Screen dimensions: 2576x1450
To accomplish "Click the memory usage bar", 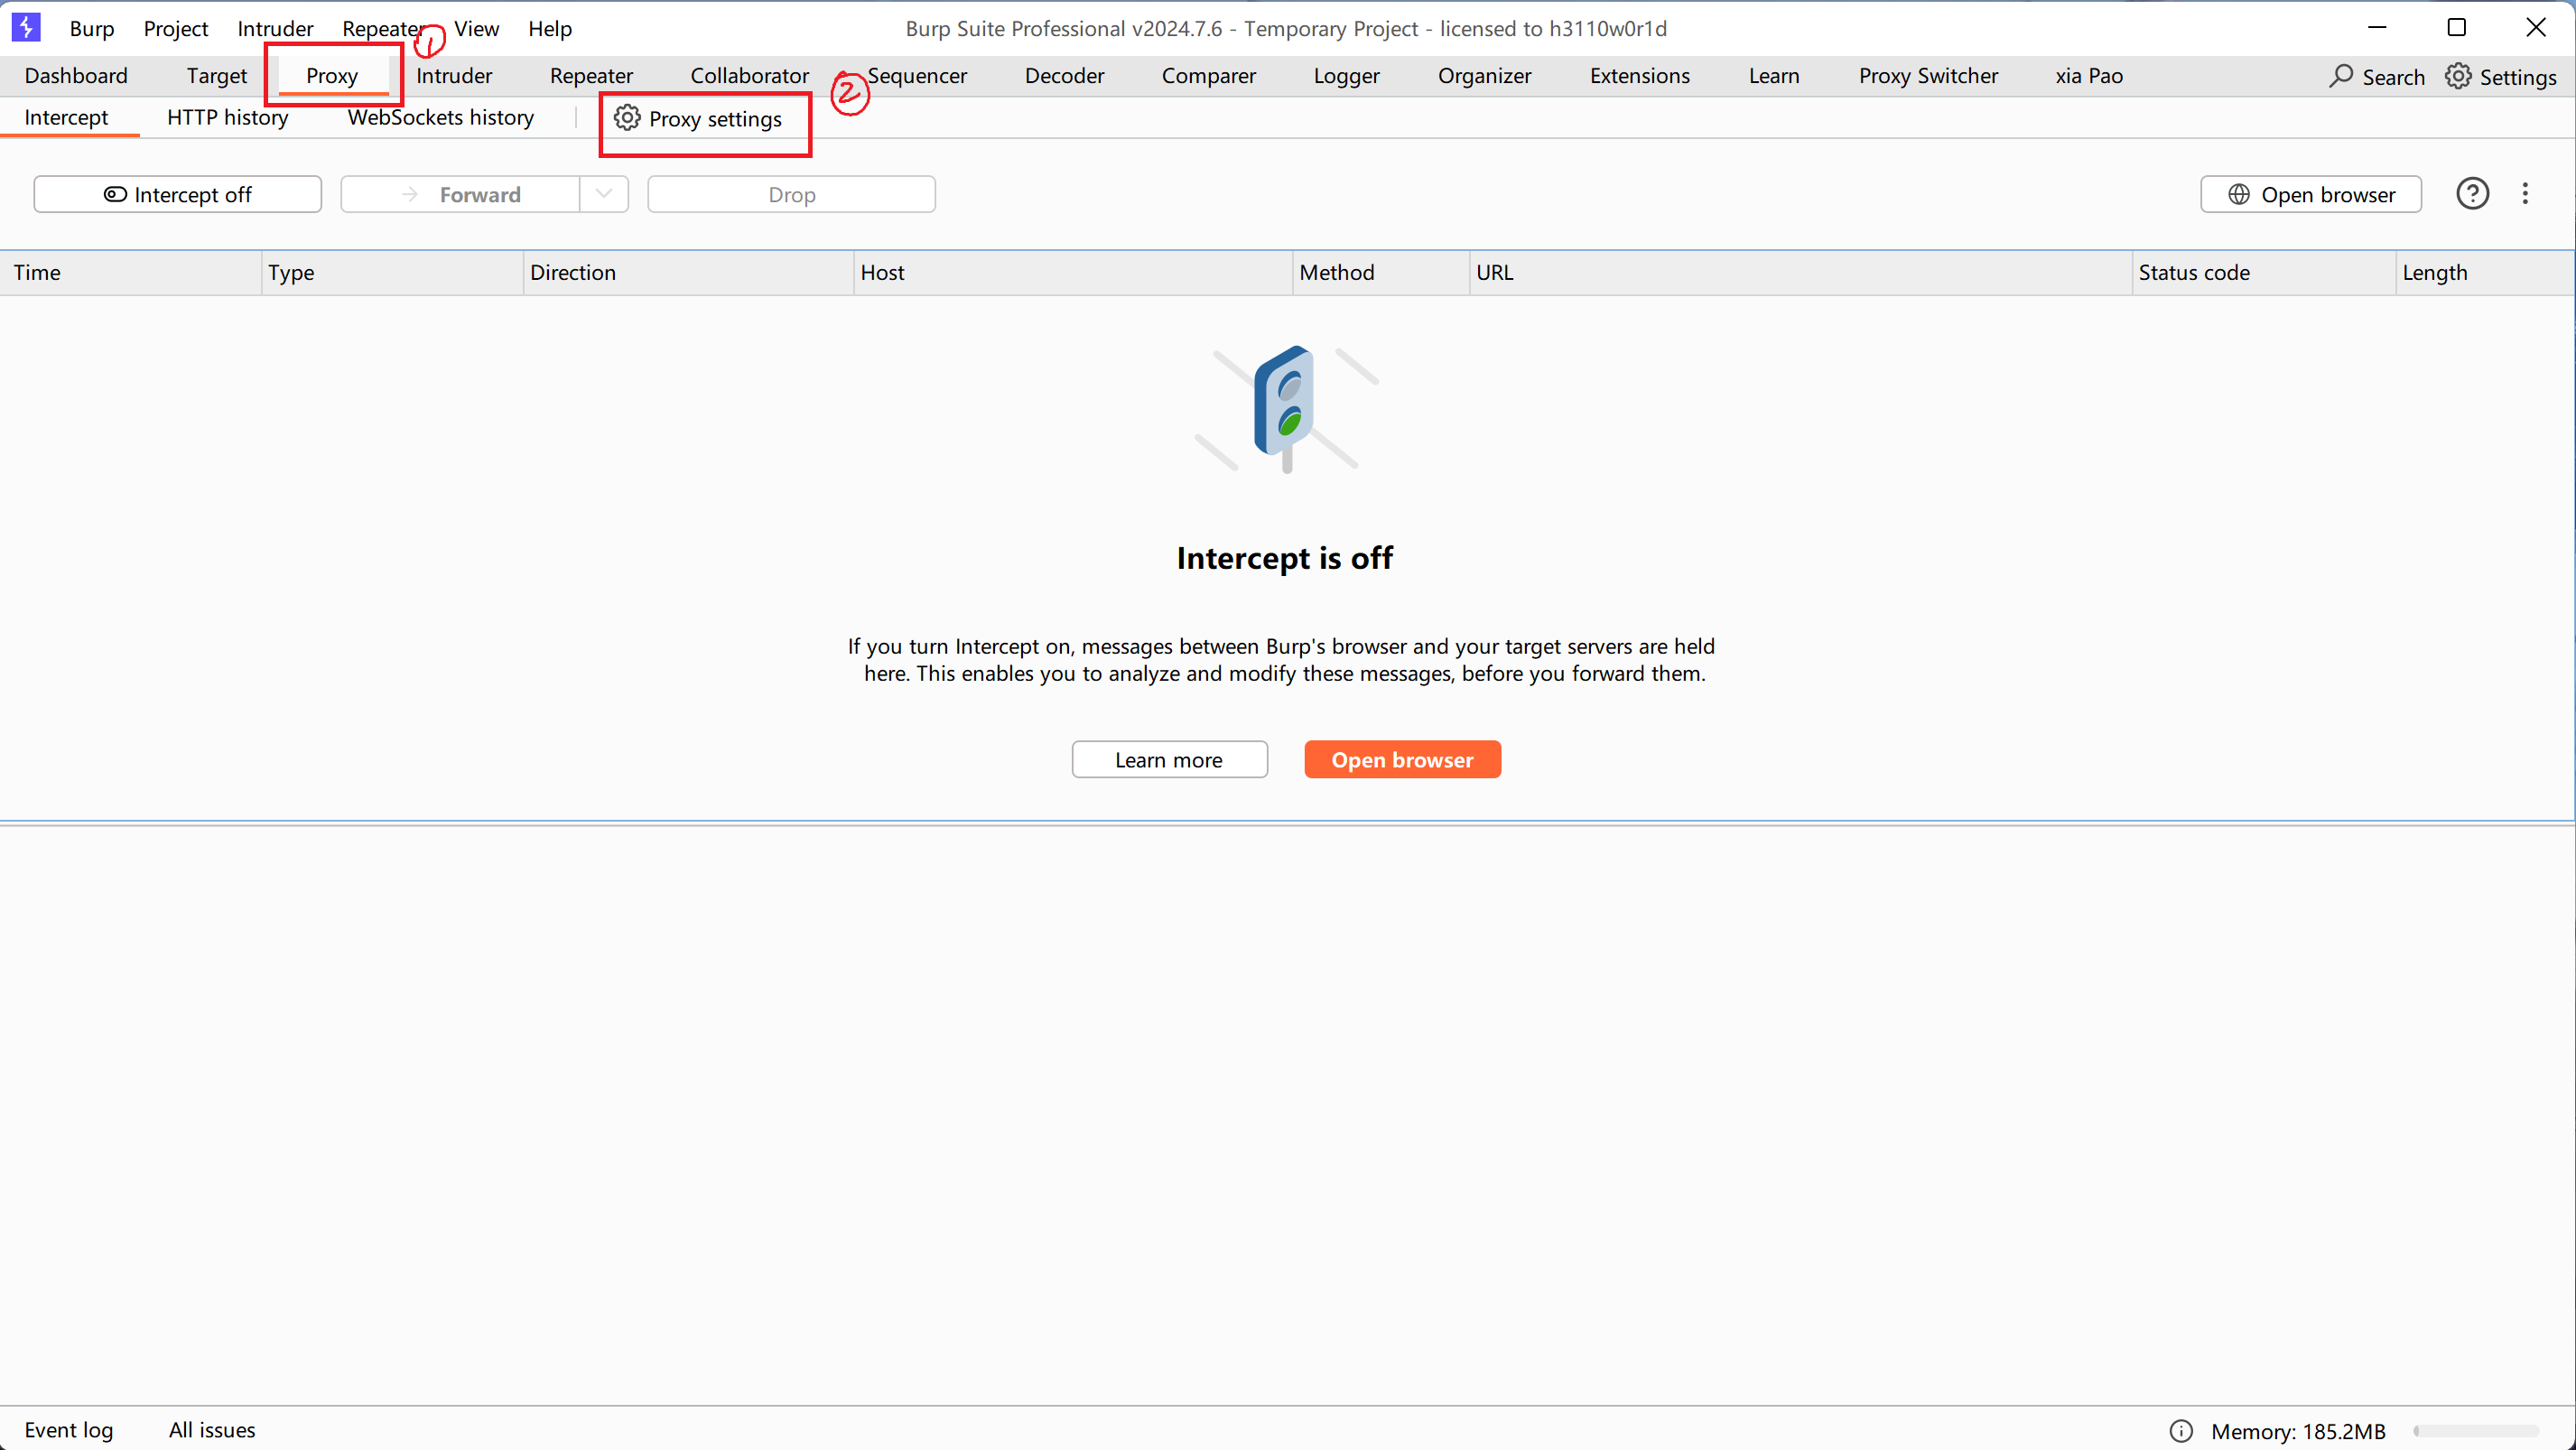I will click(2477, 1431).
